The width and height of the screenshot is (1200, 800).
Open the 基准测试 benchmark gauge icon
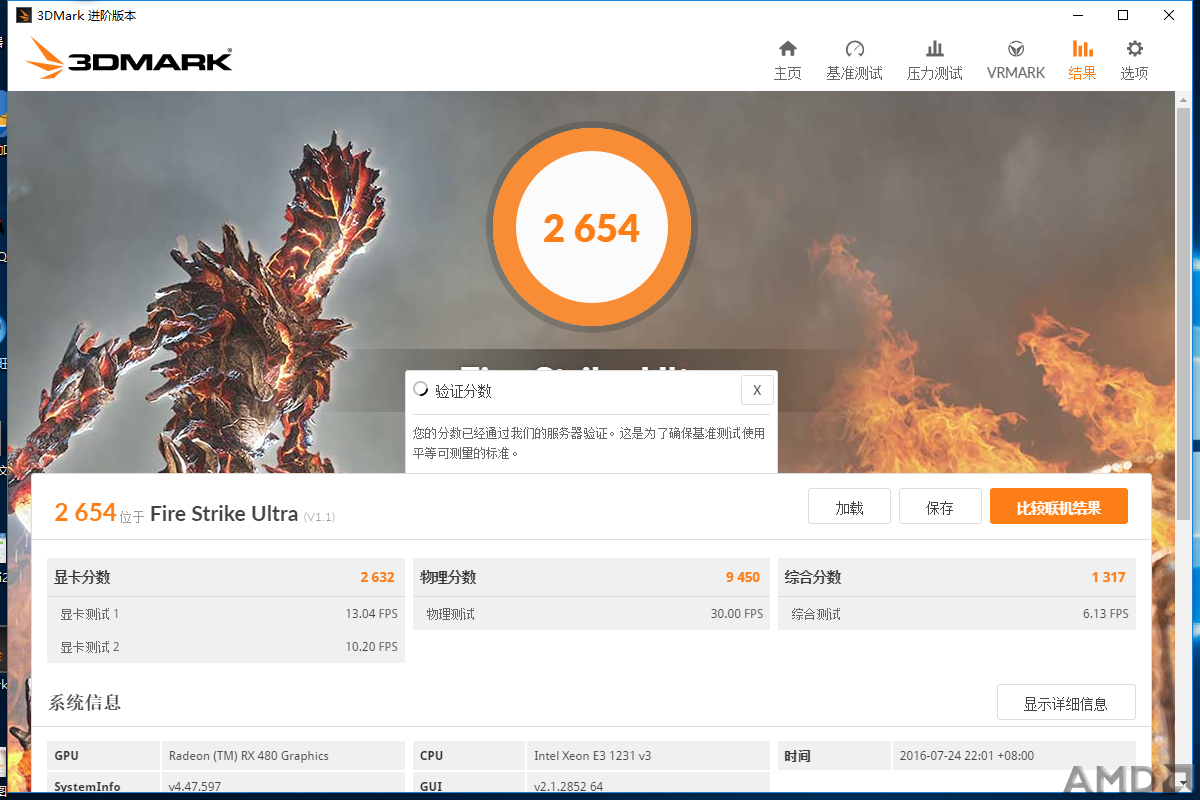[x=854, y=49]
